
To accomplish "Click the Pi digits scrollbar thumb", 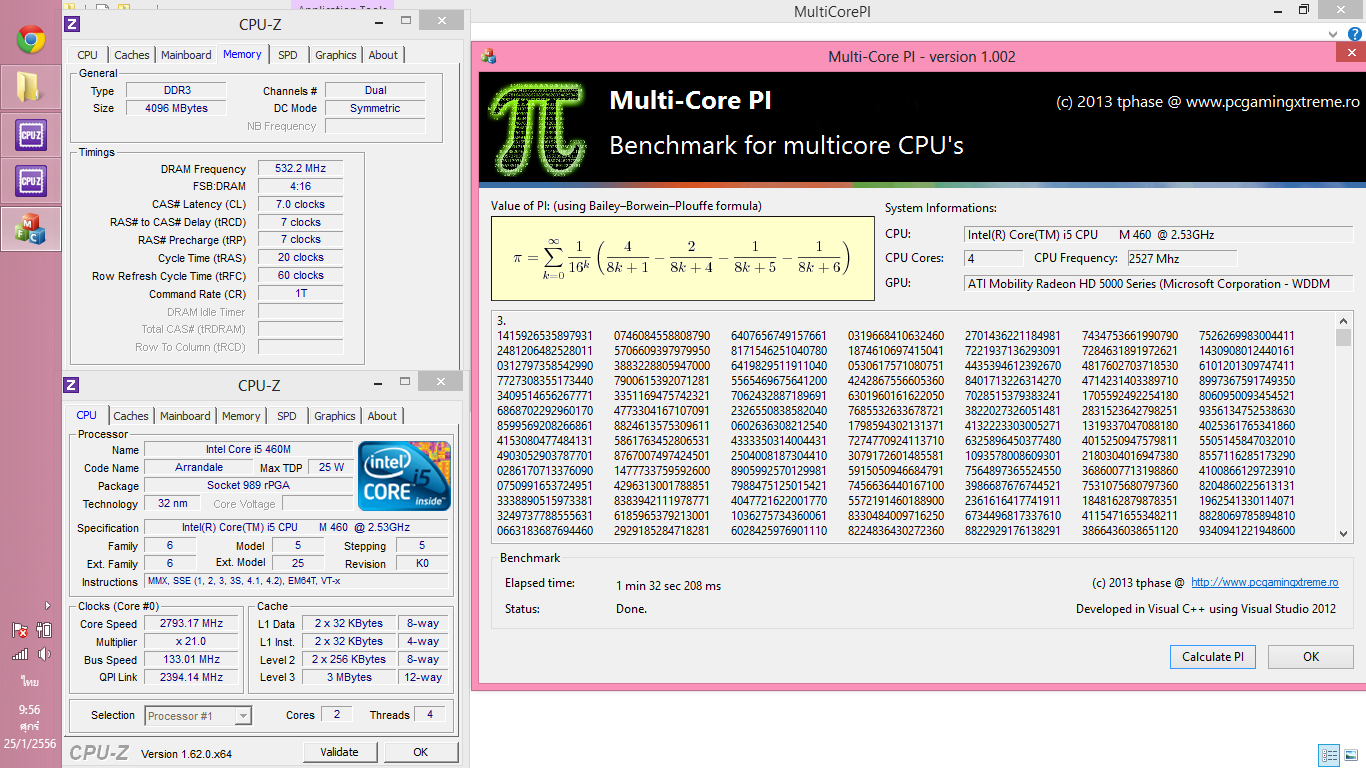I will (1343, 338).
